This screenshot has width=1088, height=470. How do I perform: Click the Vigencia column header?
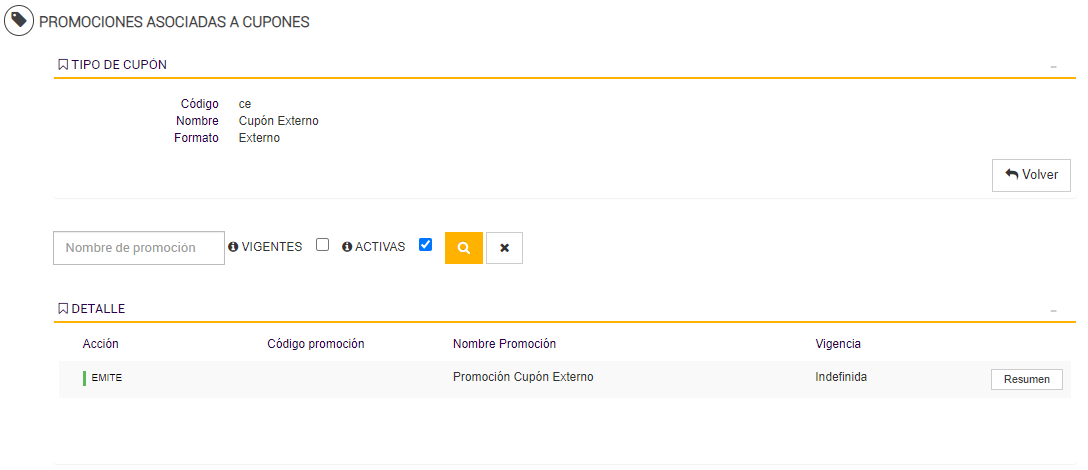(x=838, y=344)
